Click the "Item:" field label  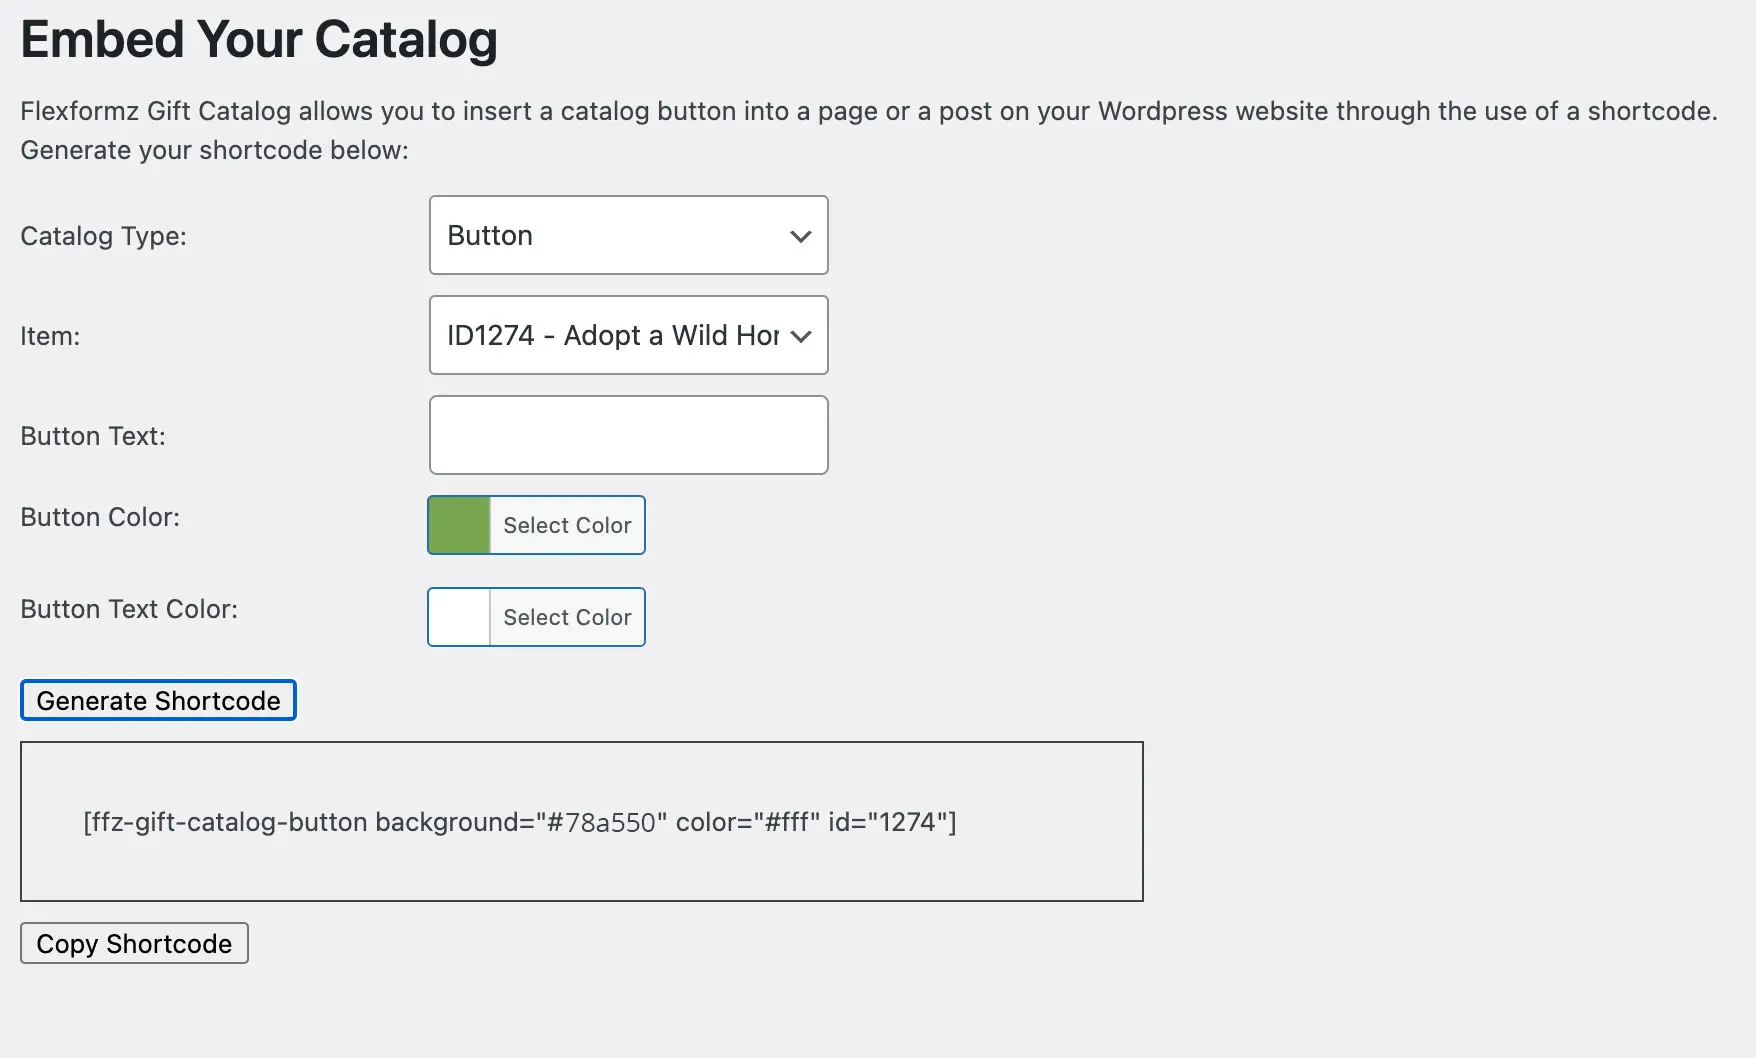tap(50, 336)
